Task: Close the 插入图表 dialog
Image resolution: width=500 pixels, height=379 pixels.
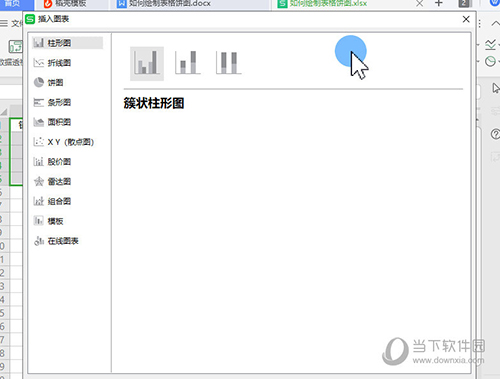Action: 466,19
